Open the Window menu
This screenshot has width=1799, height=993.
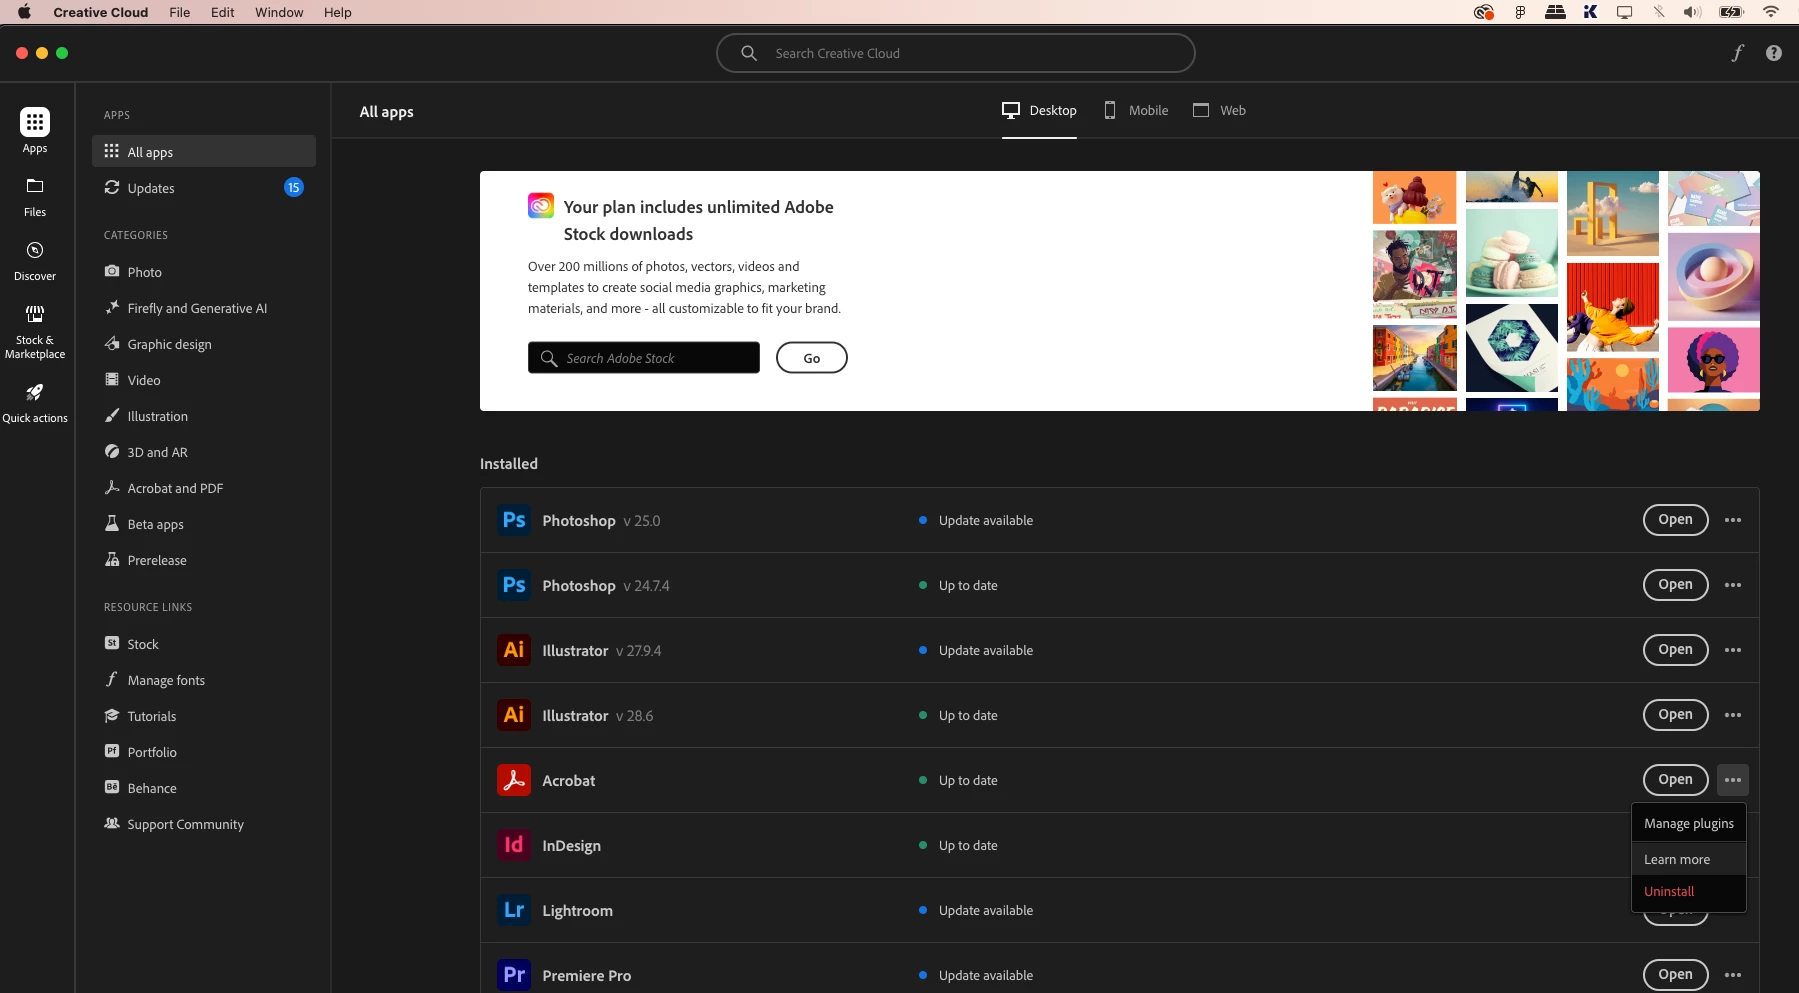(279, 12)
